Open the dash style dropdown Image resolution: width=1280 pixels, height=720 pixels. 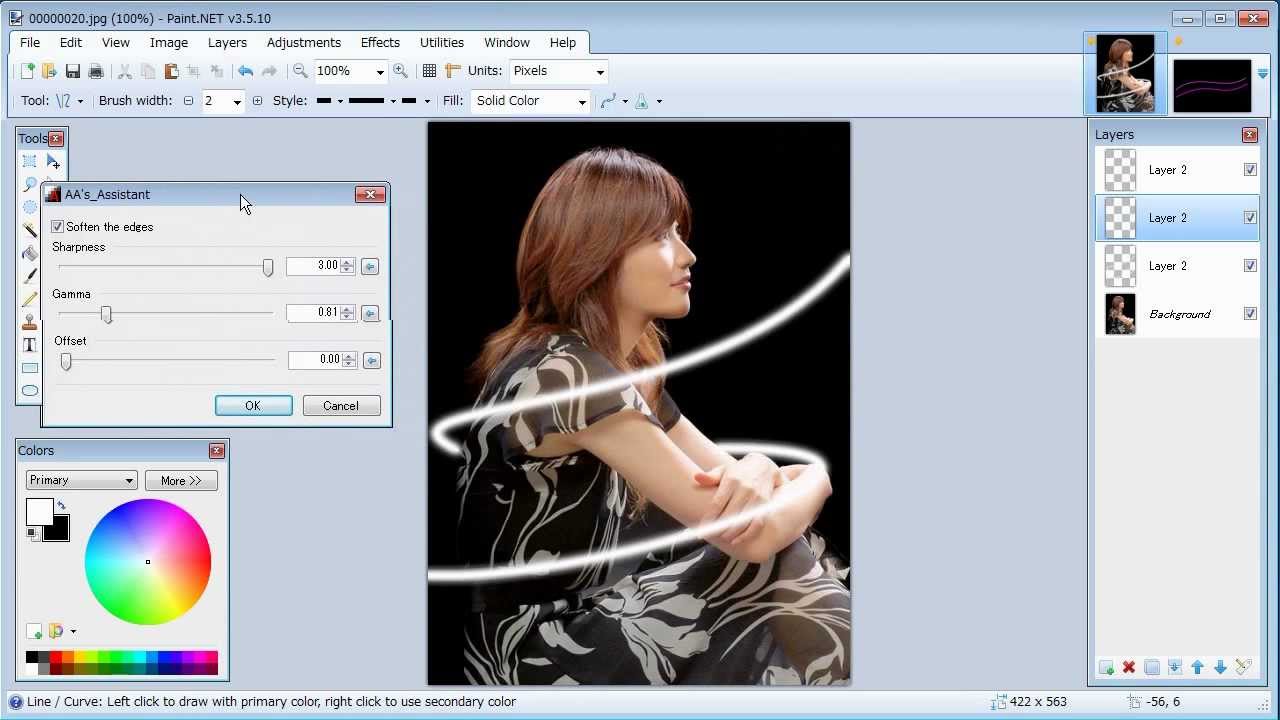coord(393,101)
